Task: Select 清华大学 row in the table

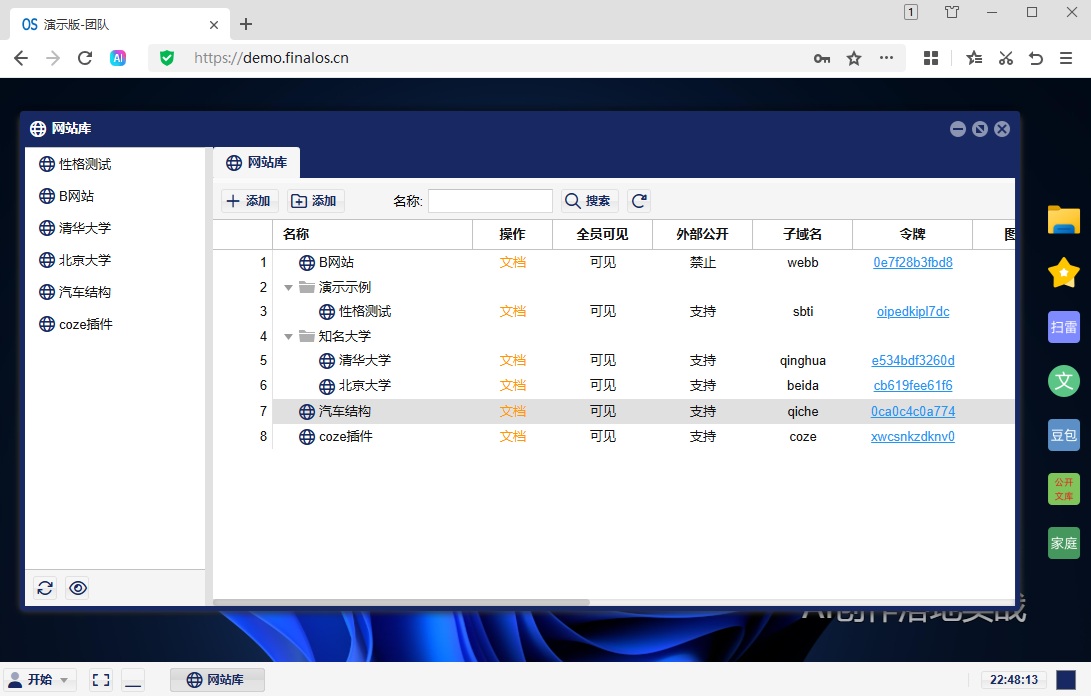Action: point(614,361)
